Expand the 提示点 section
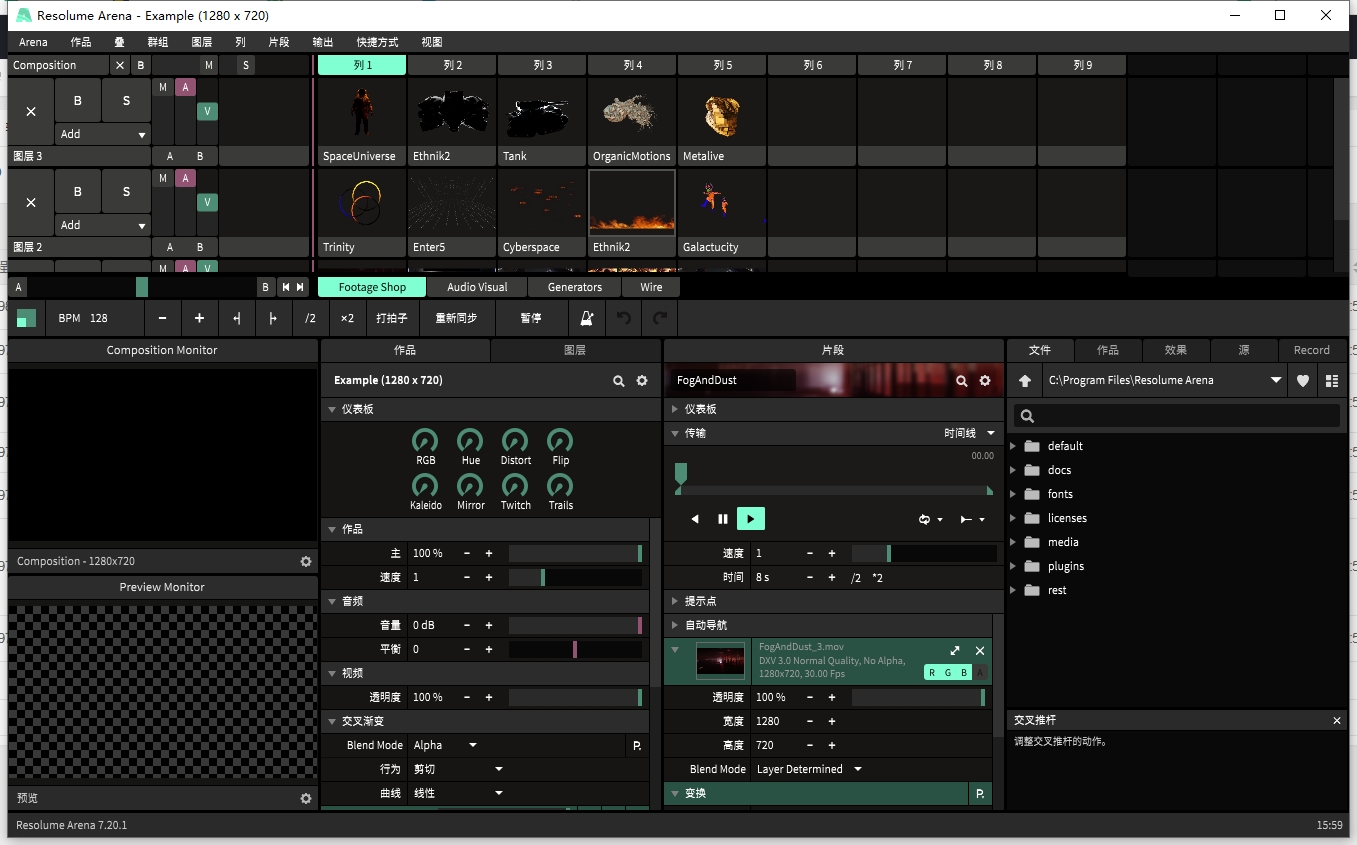This screenshot has height=845, width=1357. [675, 601]
